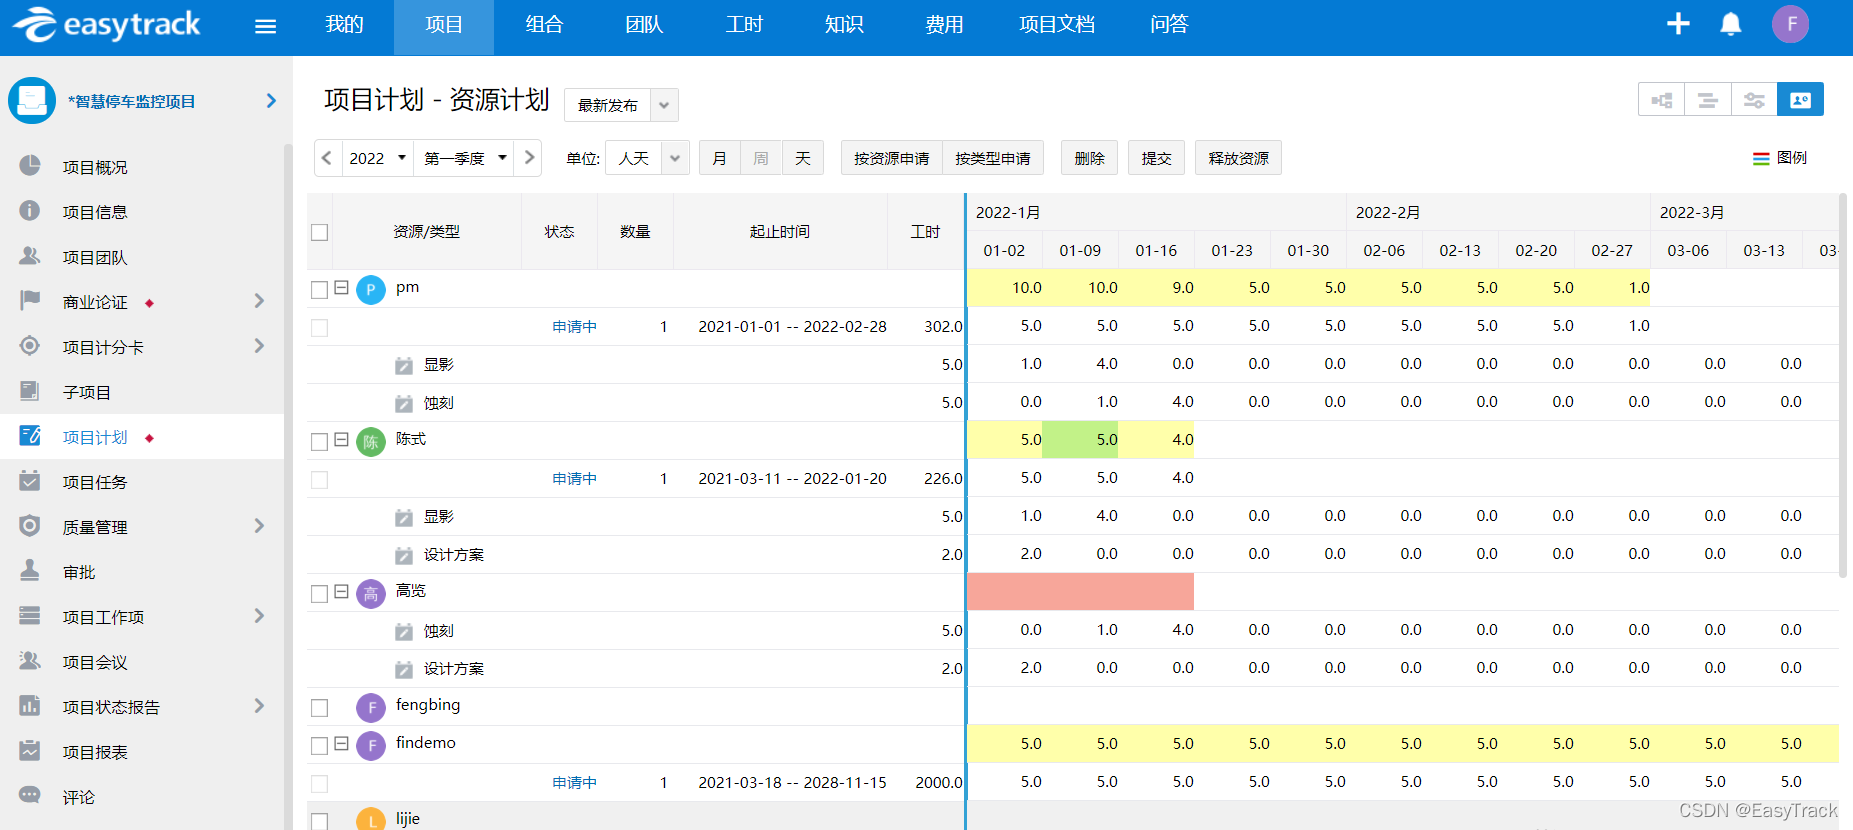1853x830 pixels.
Task: Go to previous quarter arrow
Action: click(x=327, y=158)
